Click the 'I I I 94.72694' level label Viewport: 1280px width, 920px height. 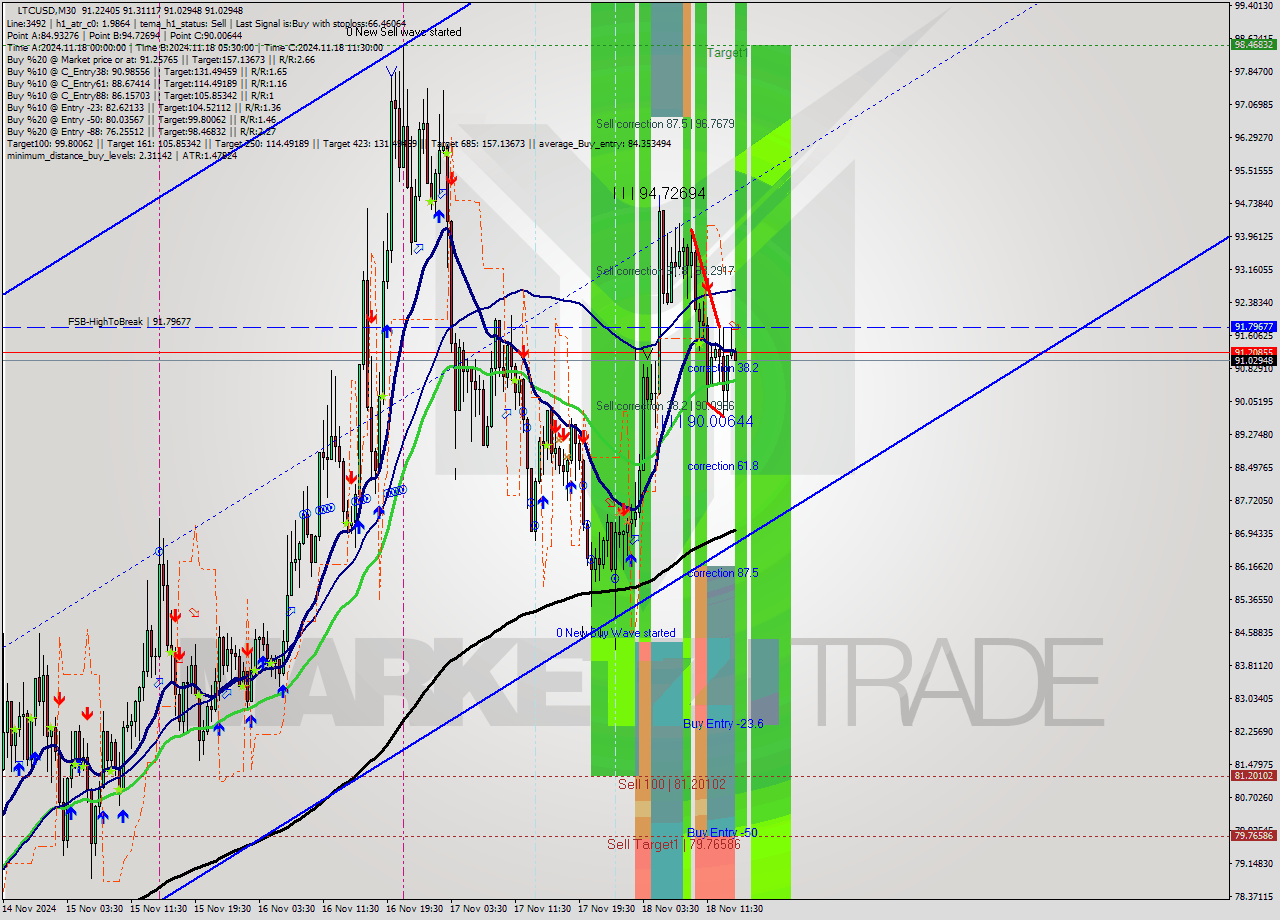click(x=660, y=193)
